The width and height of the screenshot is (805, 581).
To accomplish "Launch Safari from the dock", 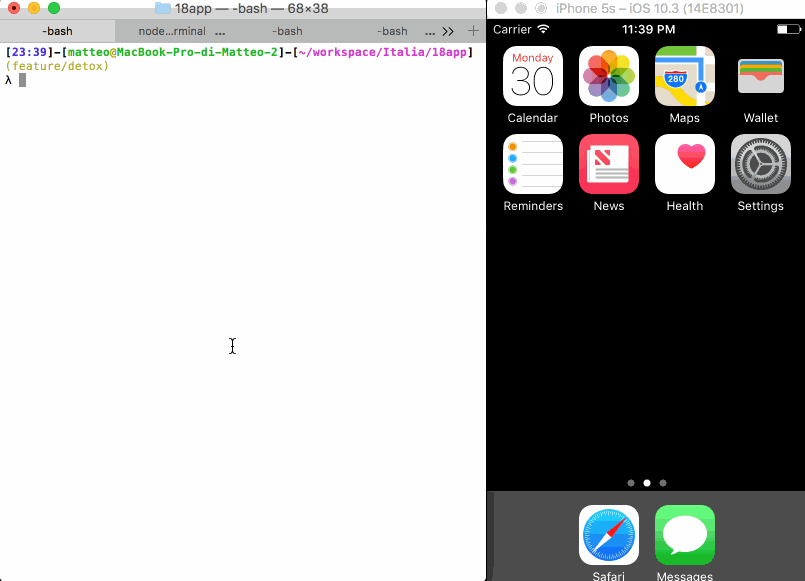I will click(608, 535).
